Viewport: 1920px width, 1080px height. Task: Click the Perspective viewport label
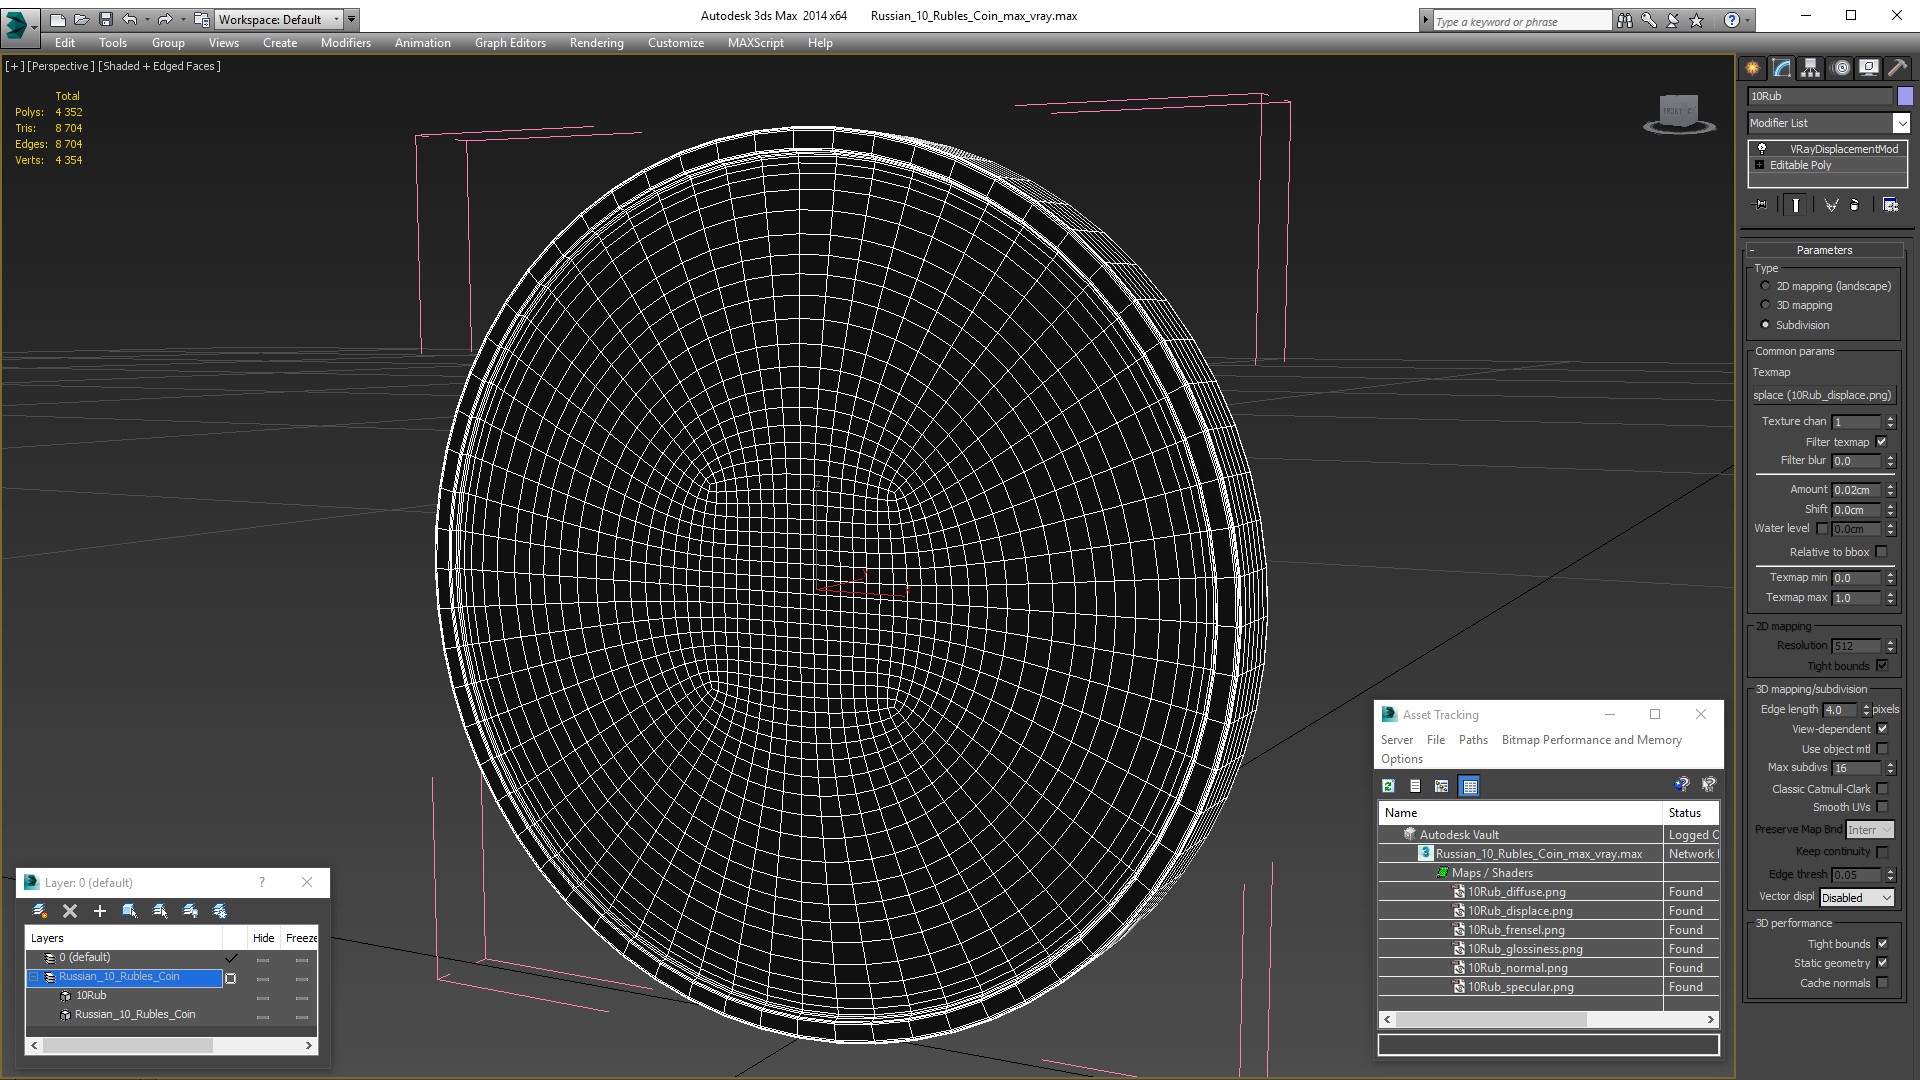(61, 66)
